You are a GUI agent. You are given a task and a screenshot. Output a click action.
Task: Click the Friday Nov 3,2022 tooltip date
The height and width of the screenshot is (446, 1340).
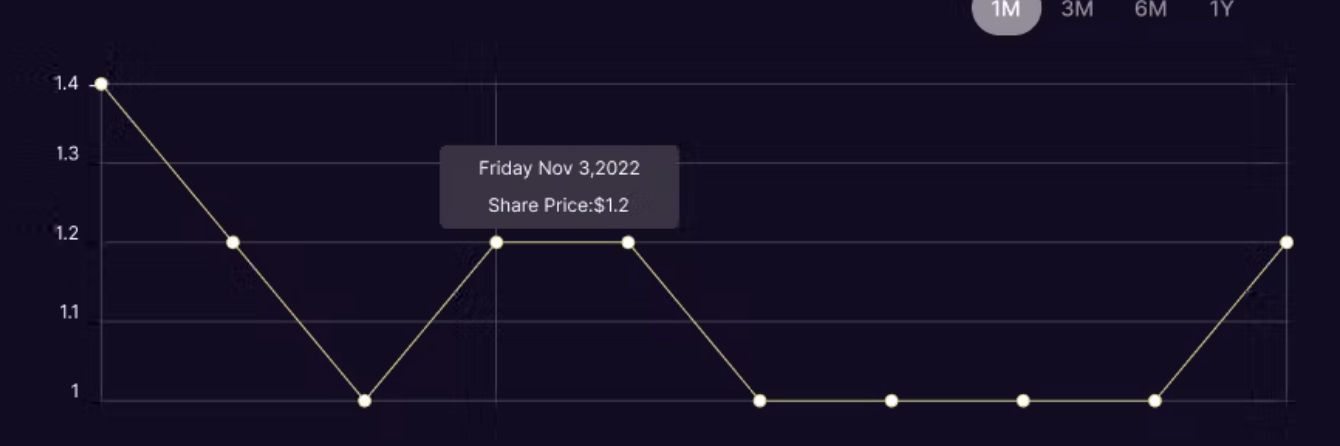[x=559, y=168]
